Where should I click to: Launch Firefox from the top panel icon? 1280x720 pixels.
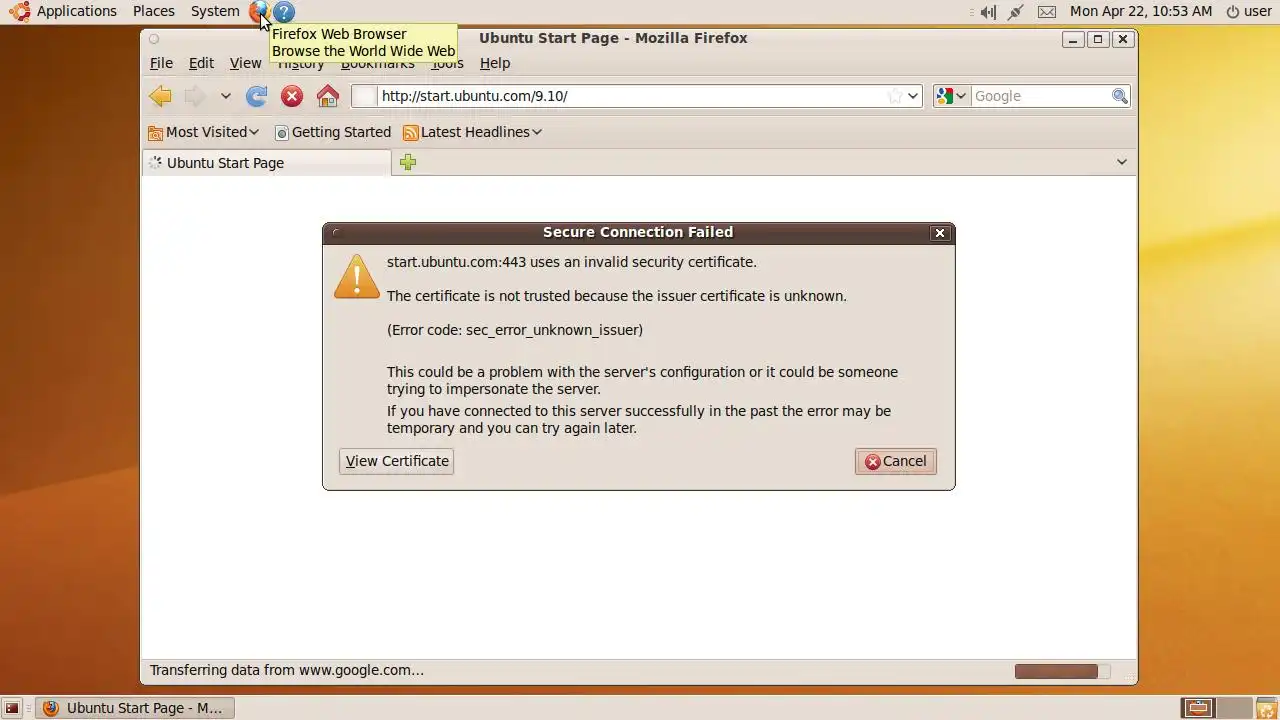pos(259,12)
